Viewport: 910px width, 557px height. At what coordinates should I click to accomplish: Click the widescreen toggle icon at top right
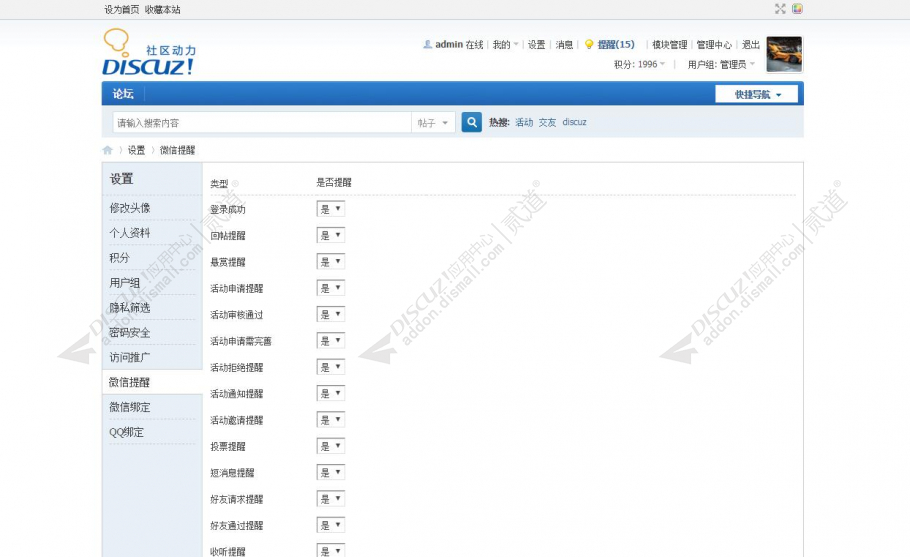[x=780, y=9]
